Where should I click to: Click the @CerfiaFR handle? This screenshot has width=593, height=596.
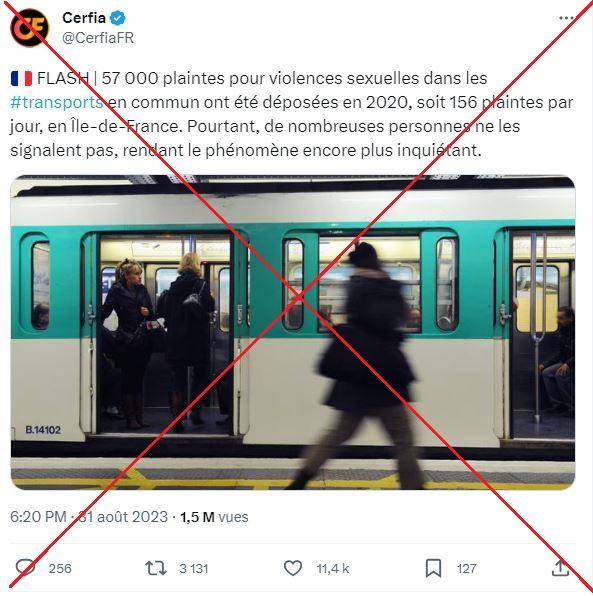click(98, 38)
